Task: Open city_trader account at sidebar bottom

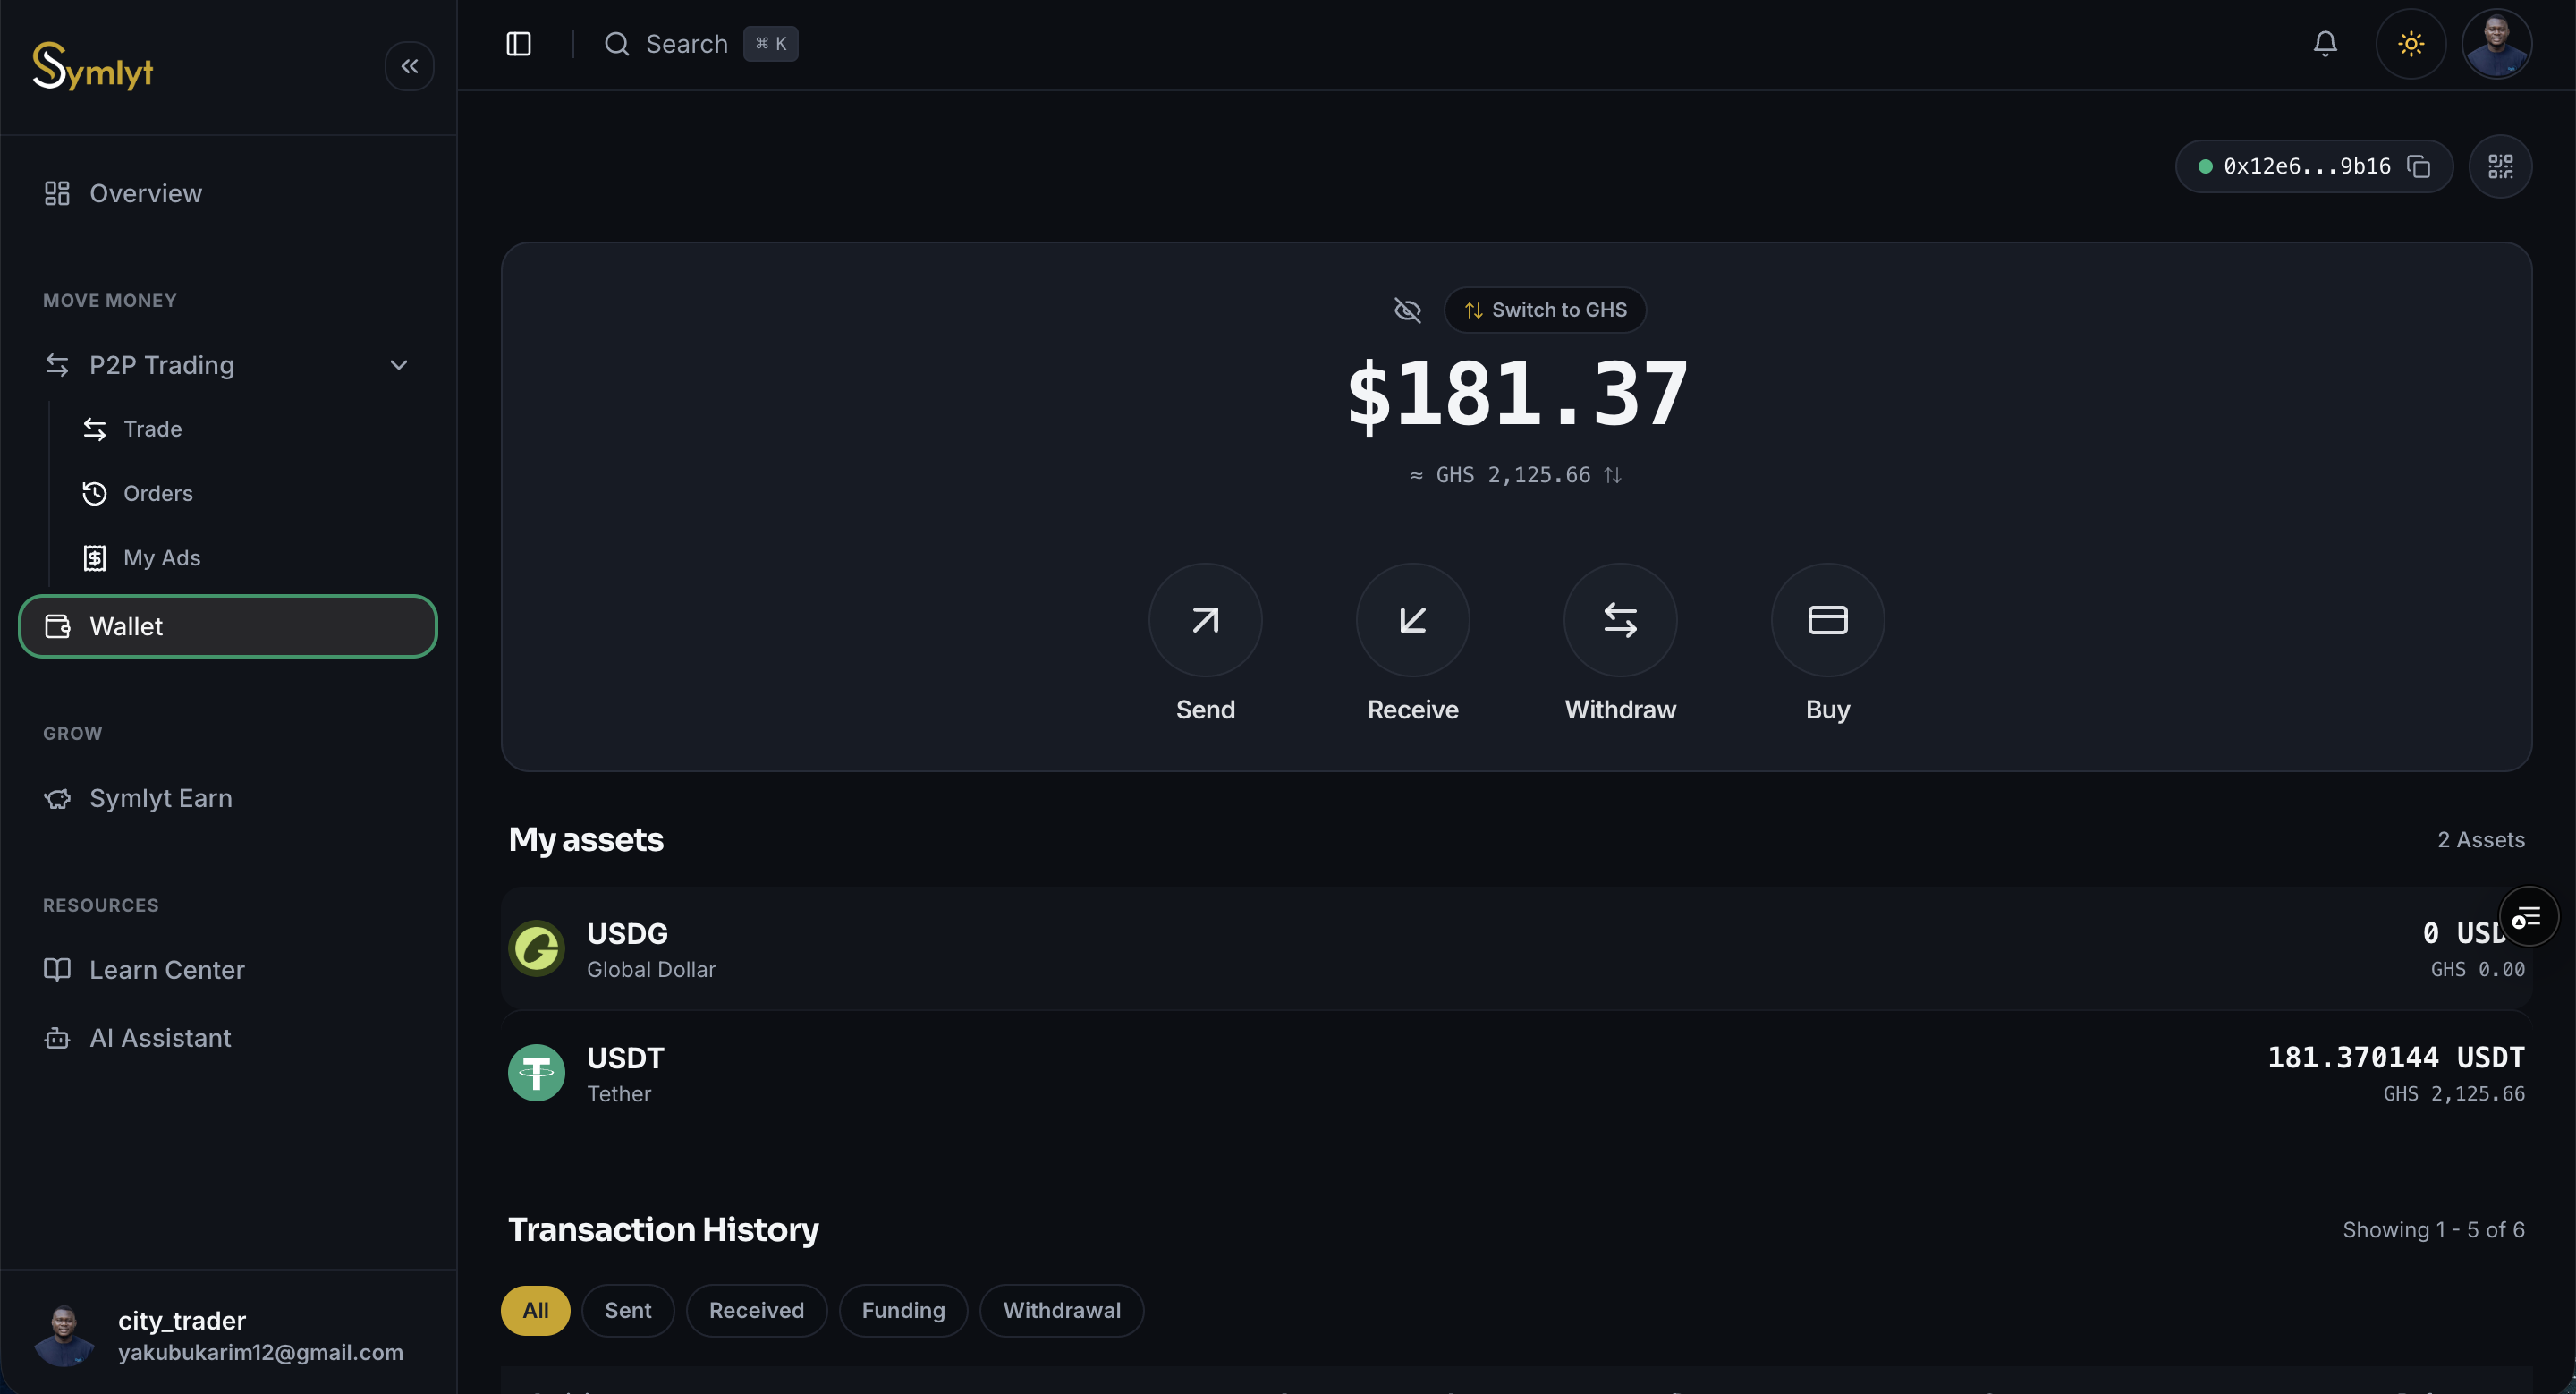Action: (228, 1335)
